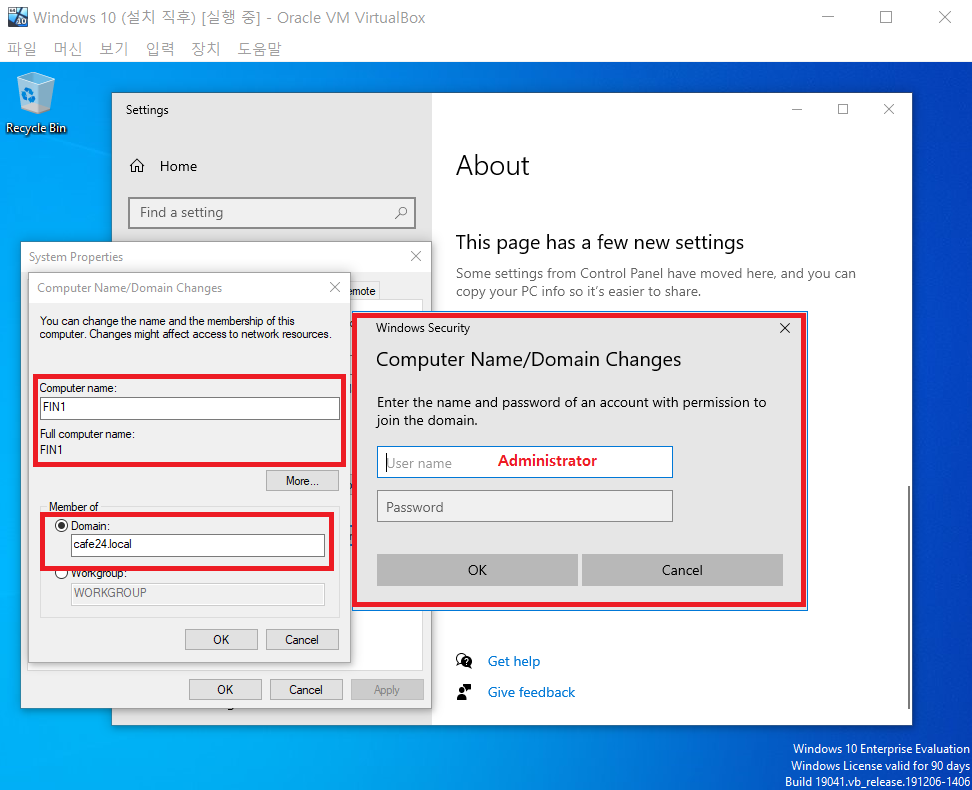Screen dimensions: 972x790
Task: Click OK in System Properties window
Action: pos(225,690)
